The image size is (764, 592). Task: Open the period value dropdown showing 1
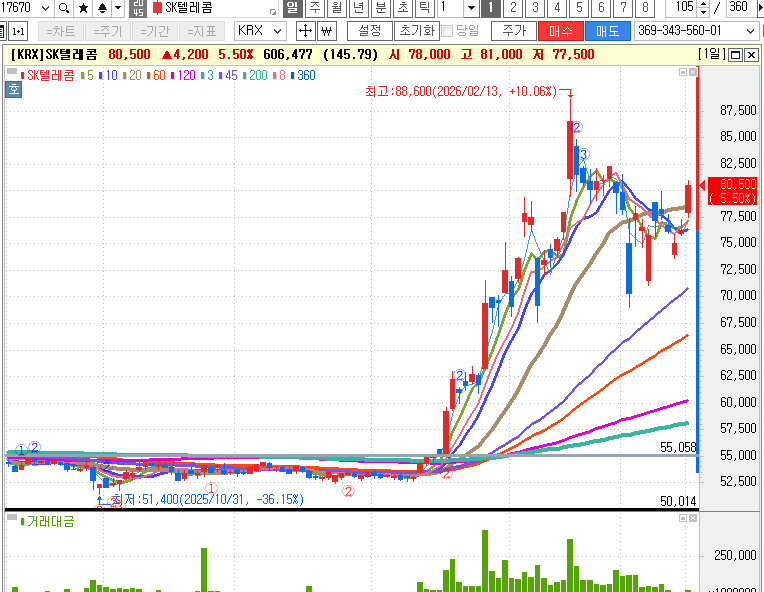[471, 8]
